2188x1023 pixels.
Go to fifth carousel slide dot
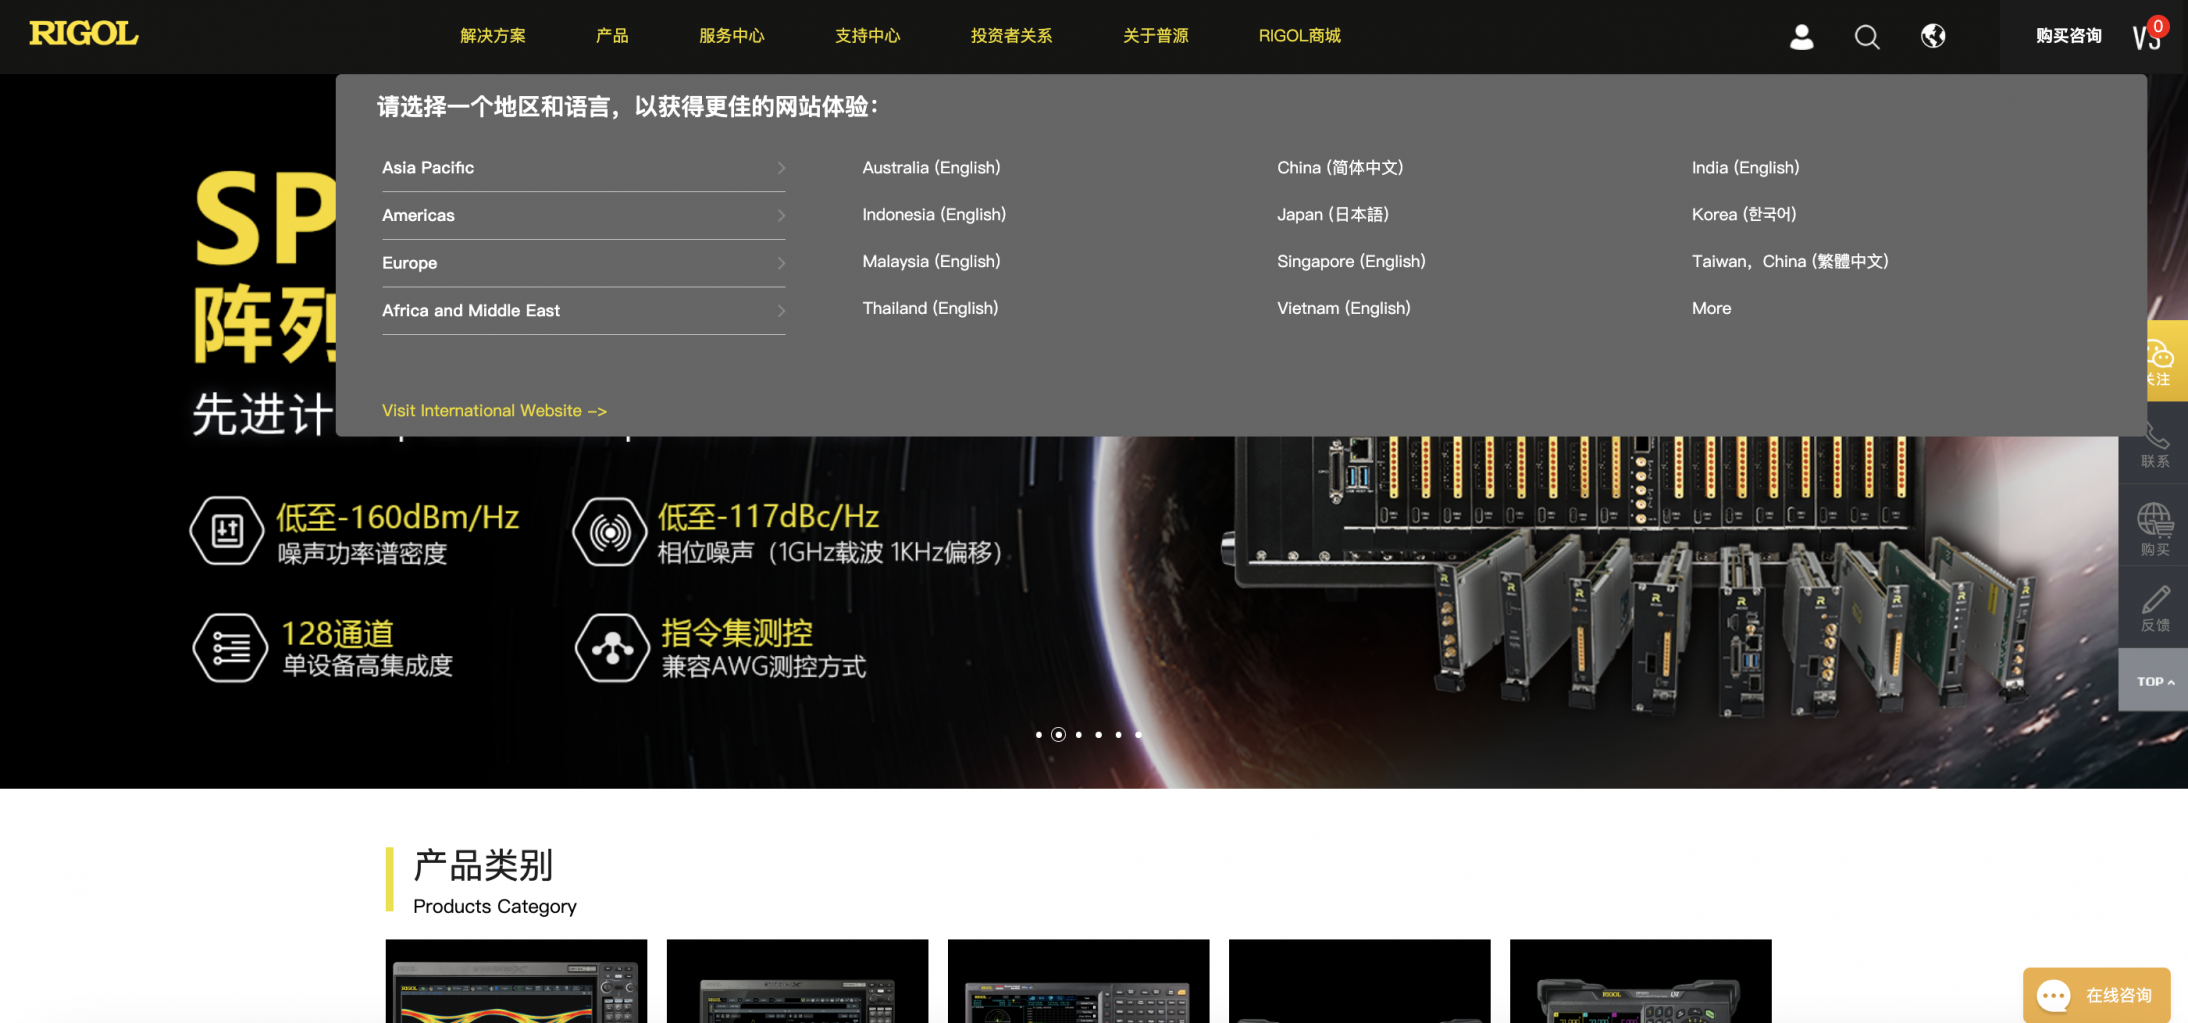(1119, 735)
